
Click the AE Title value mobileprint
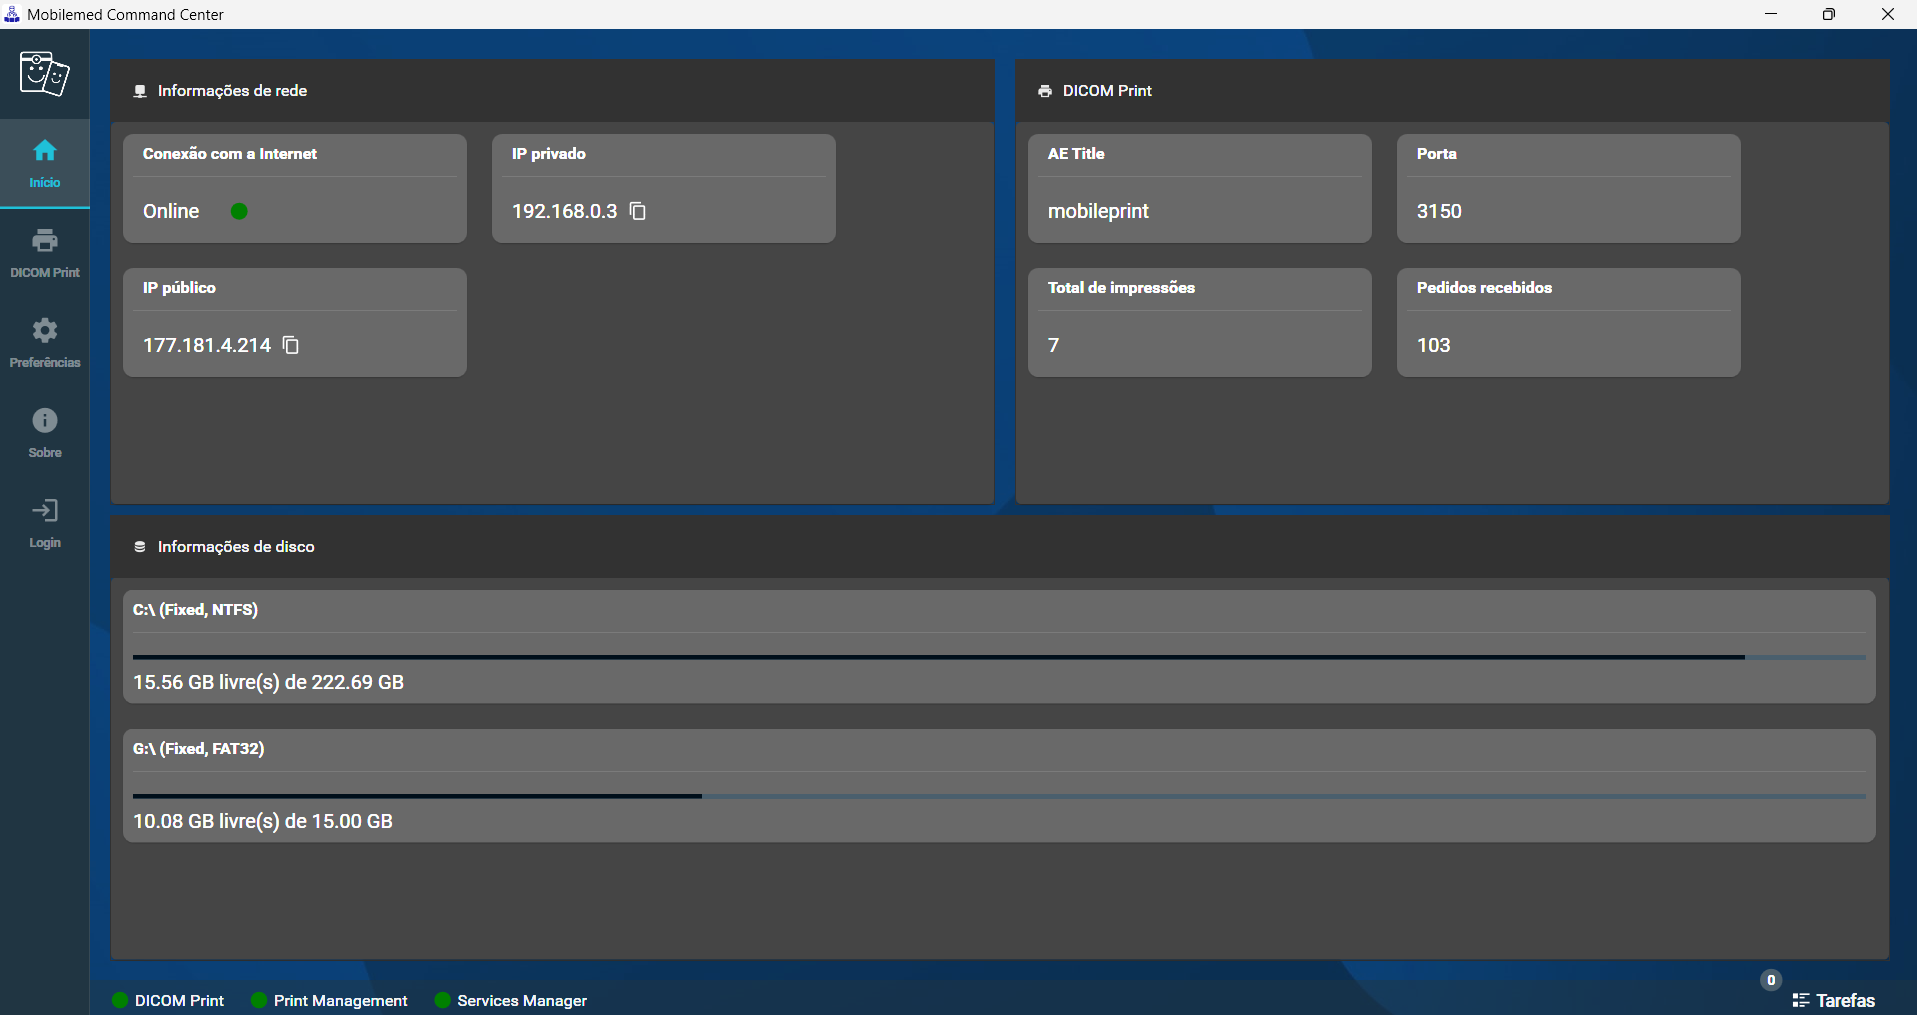coord(1098,211)
